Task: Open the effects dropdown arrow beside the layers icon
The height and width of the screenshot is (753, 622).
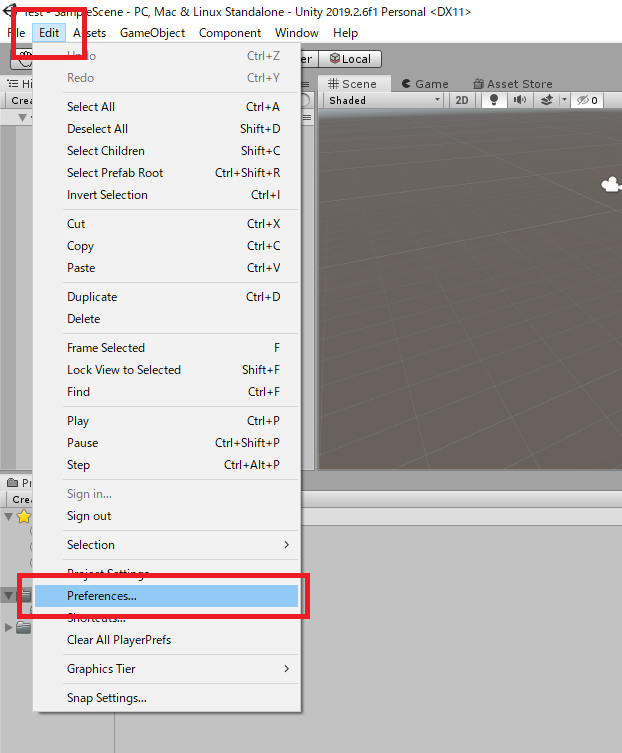Action: 564,100
